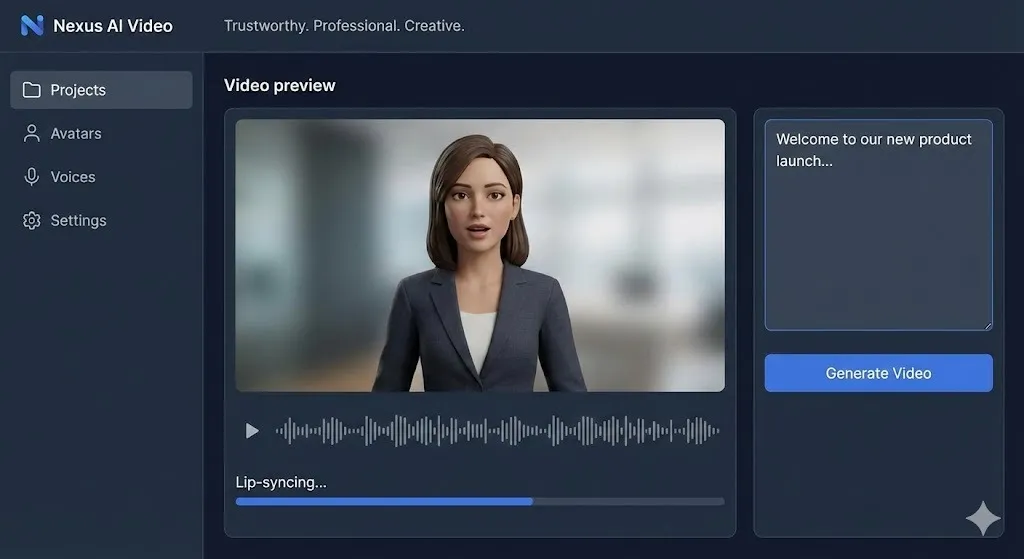Click the lip-syncing progress bar
The image size is (1024, 559).
[x=480, y=502]
